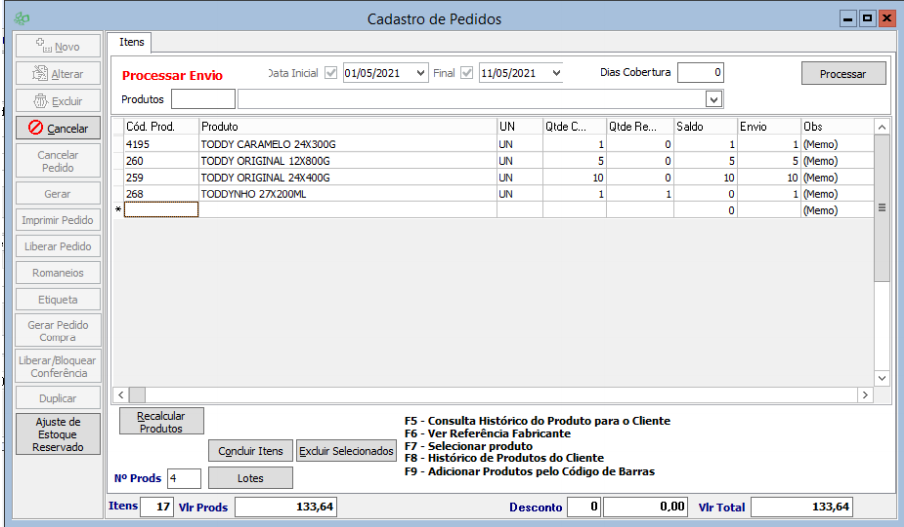The height and width of the screenshot is (527, 904).
Task: Click the Alterar edit icon button
Action: (40, 73)
